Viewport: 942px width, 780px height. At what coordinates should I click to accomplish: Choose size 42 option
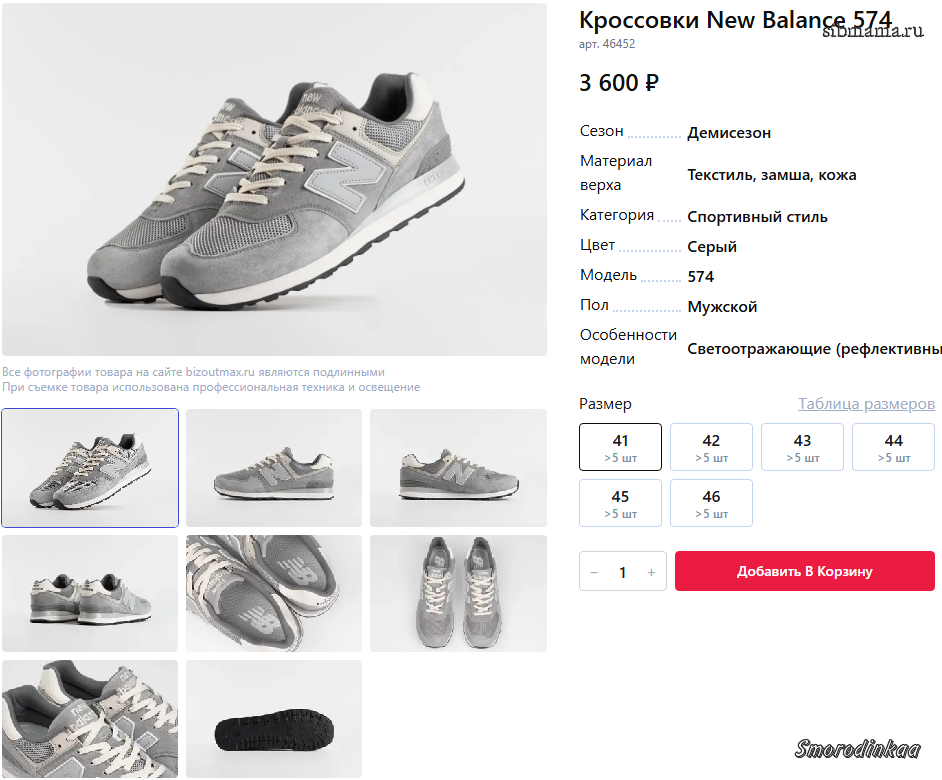pos(711,447)
